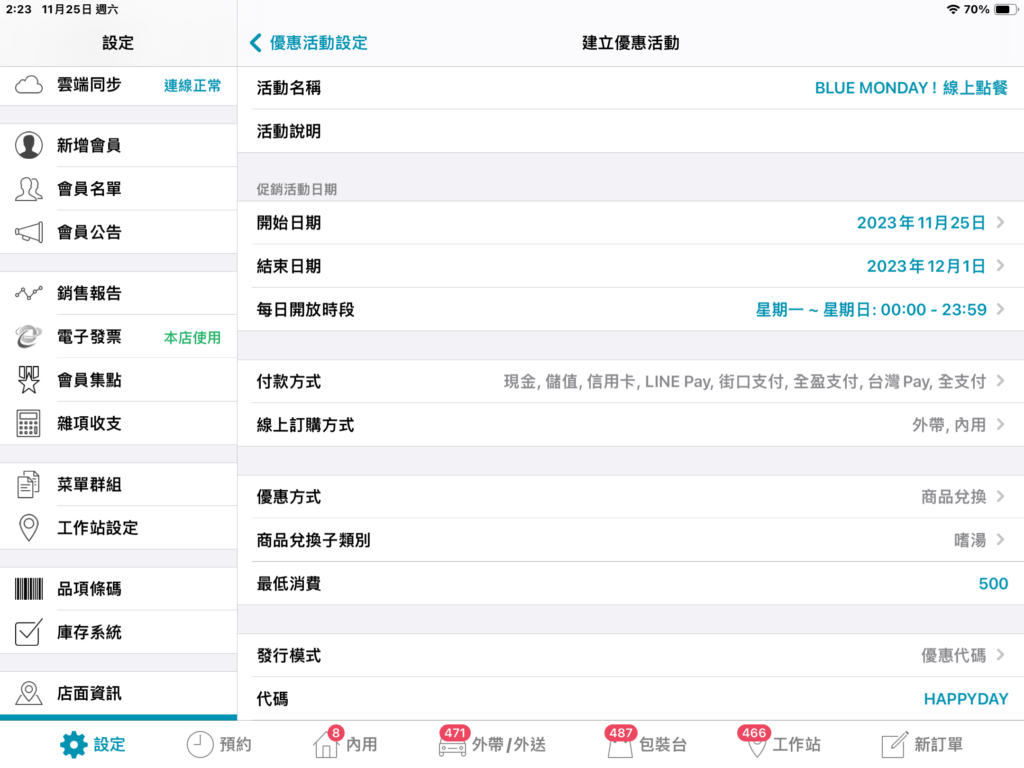1024x768 pixels.
Task: Tap the 466 badge on 工作站
Action: click(754, 733)
